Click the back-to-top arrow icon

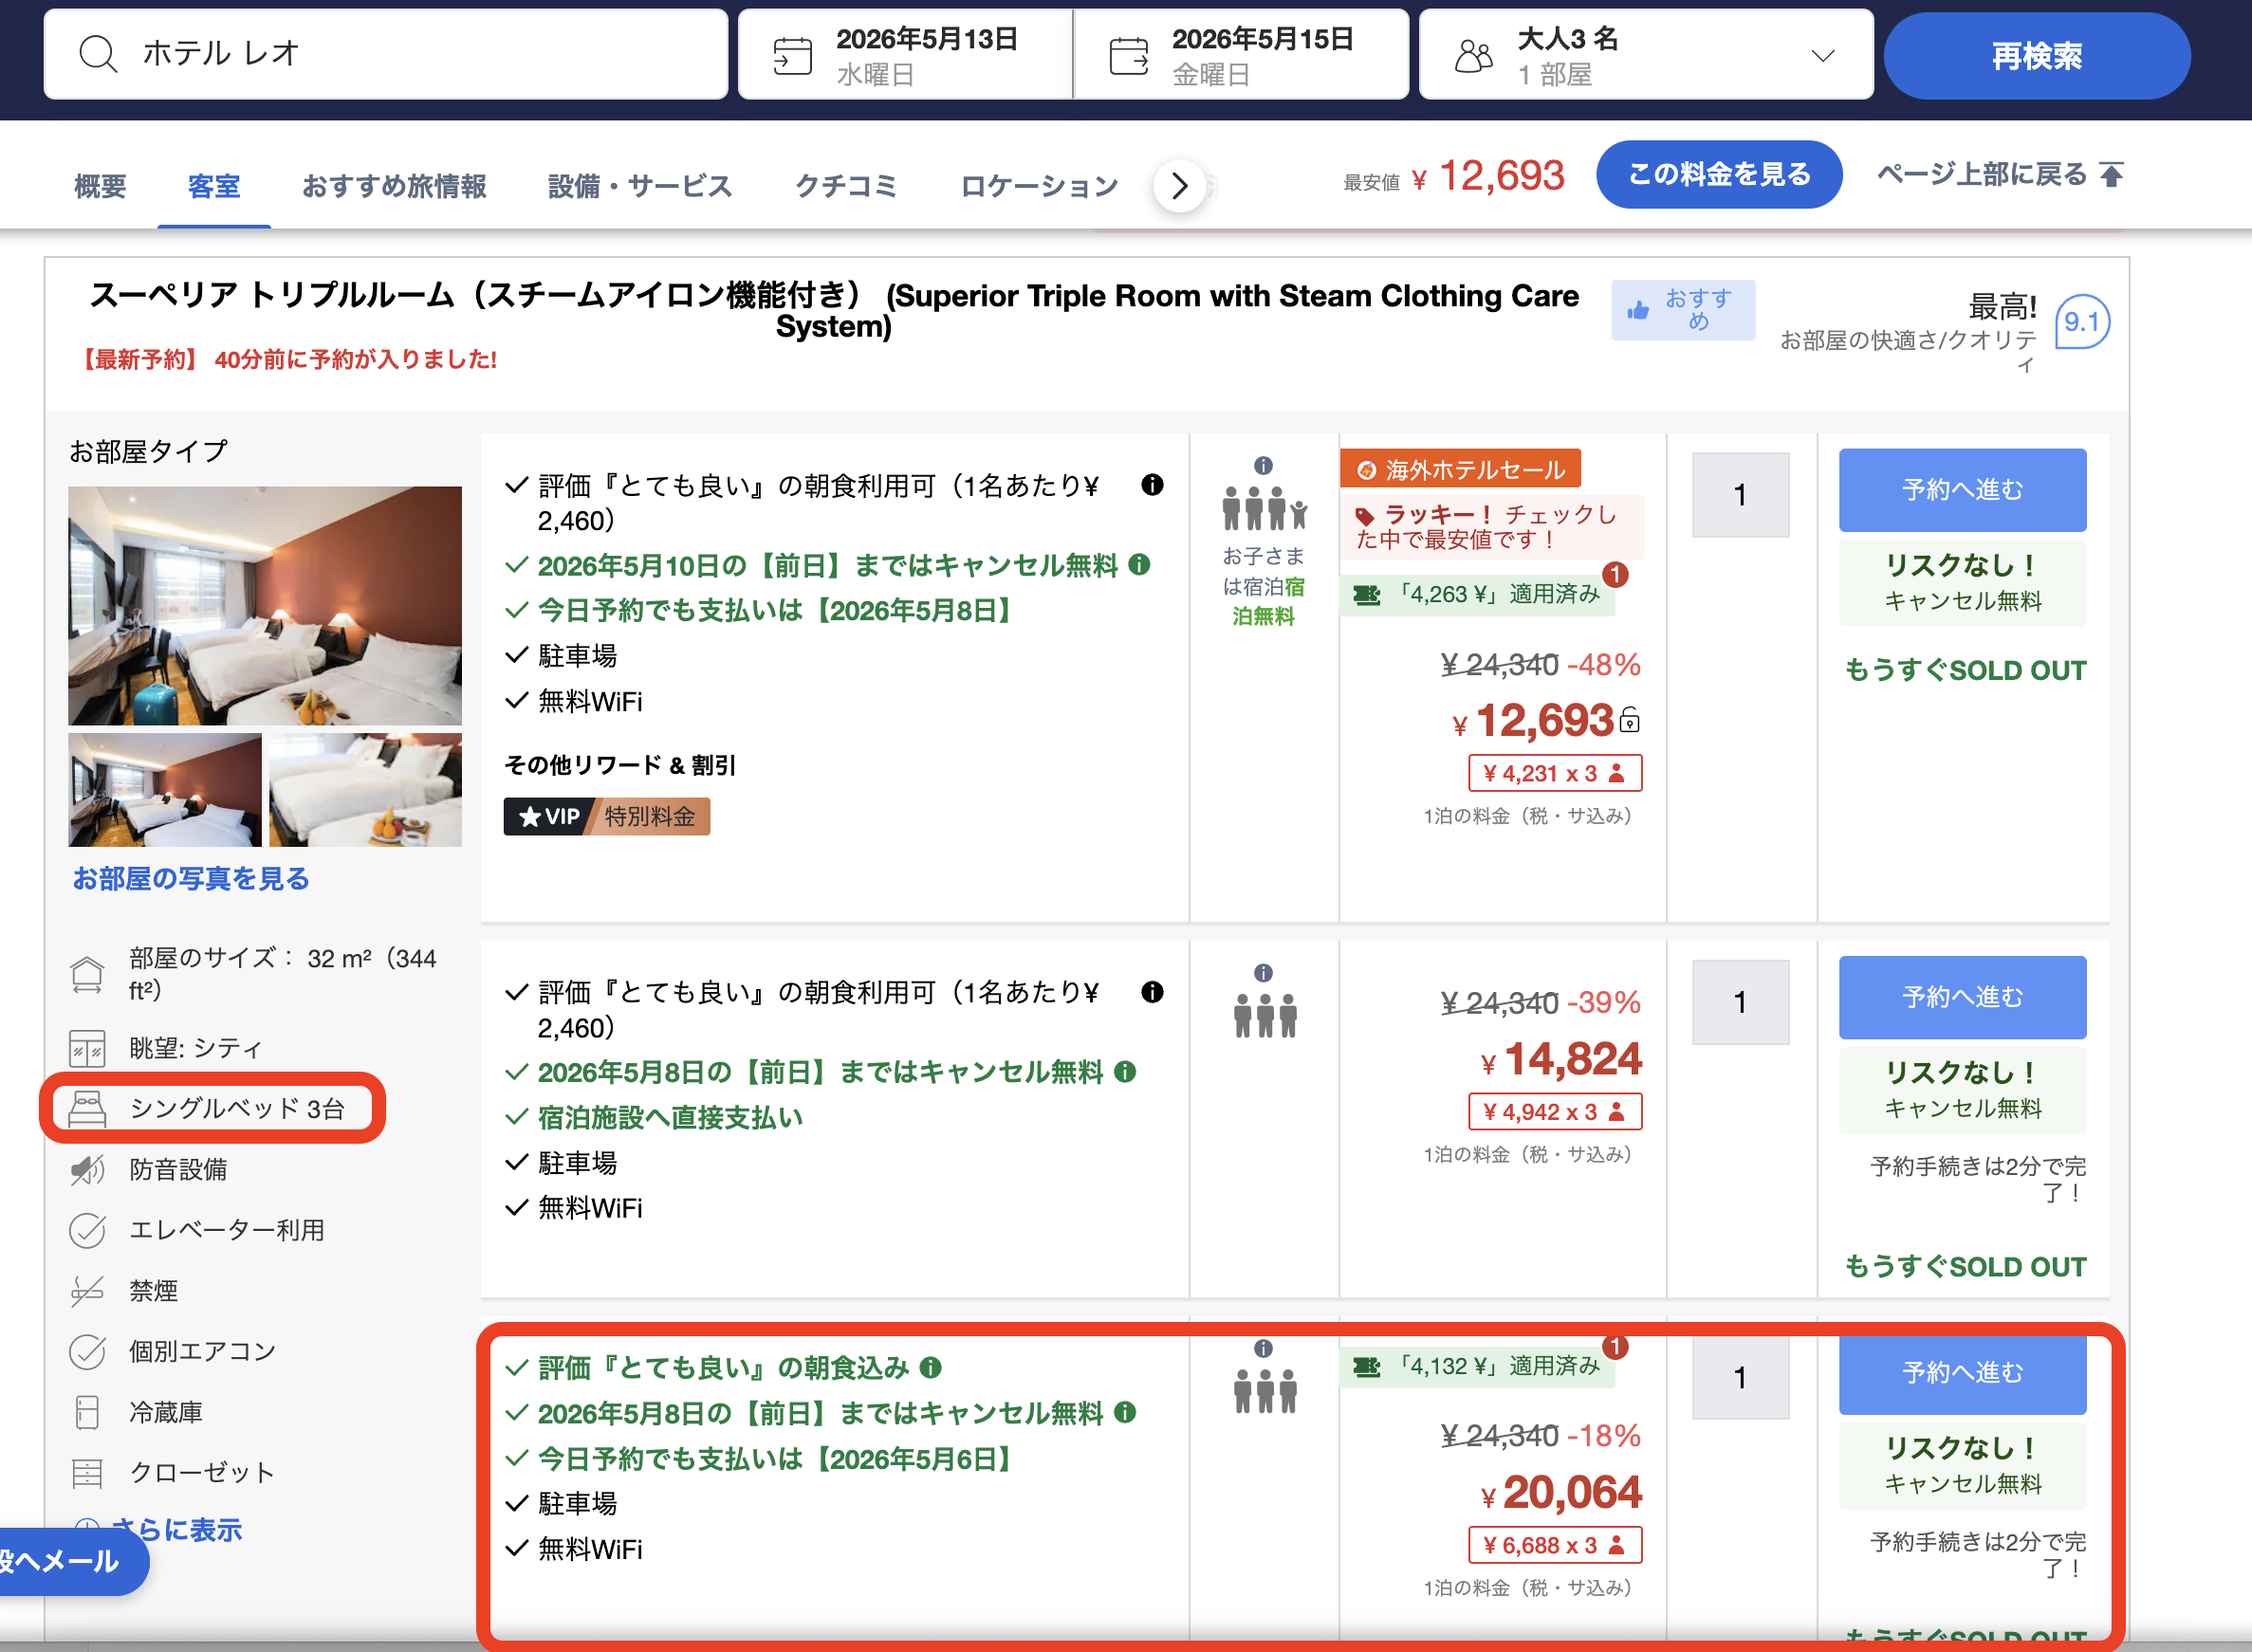tap(2111, 175)
